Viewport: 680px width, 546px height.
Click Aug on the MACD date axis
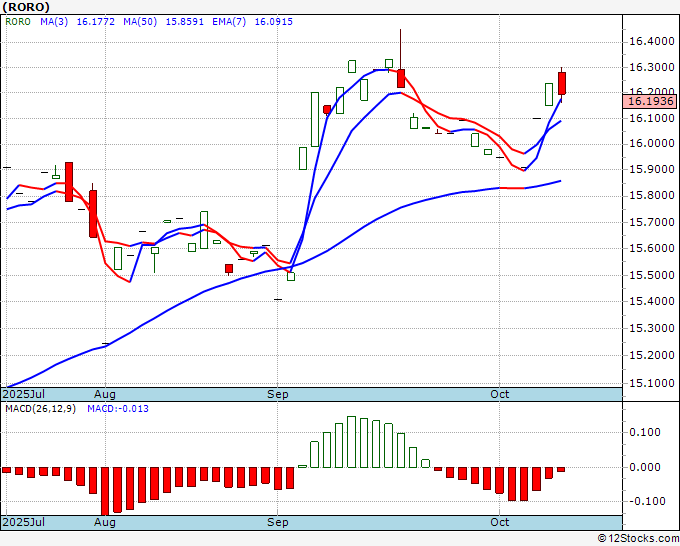pos(105,522)
